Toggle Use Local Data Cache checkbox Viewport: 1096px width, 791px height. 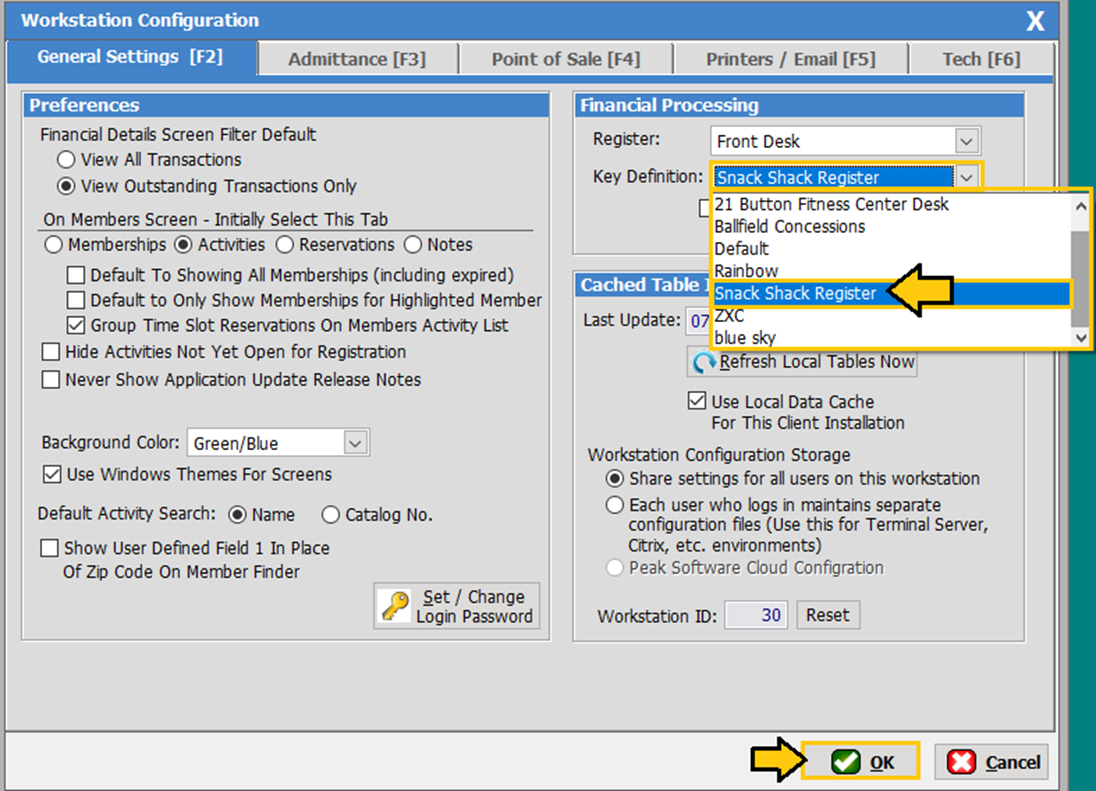coord(697,402)
